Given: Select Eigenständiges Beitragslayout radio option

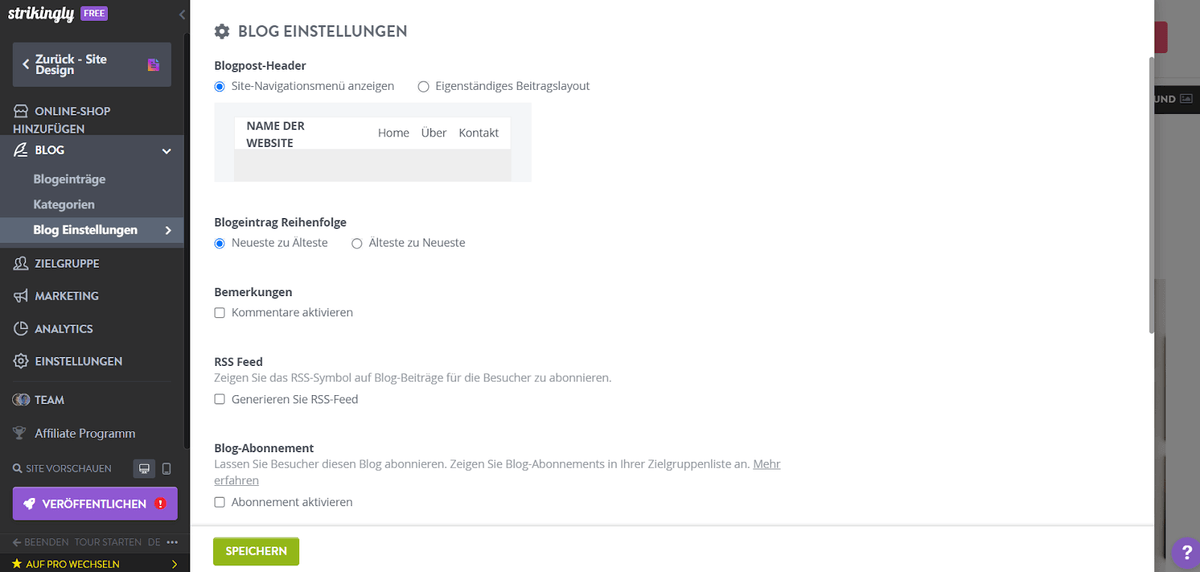Looking at the screenshot, I should (x=423, y=86).
